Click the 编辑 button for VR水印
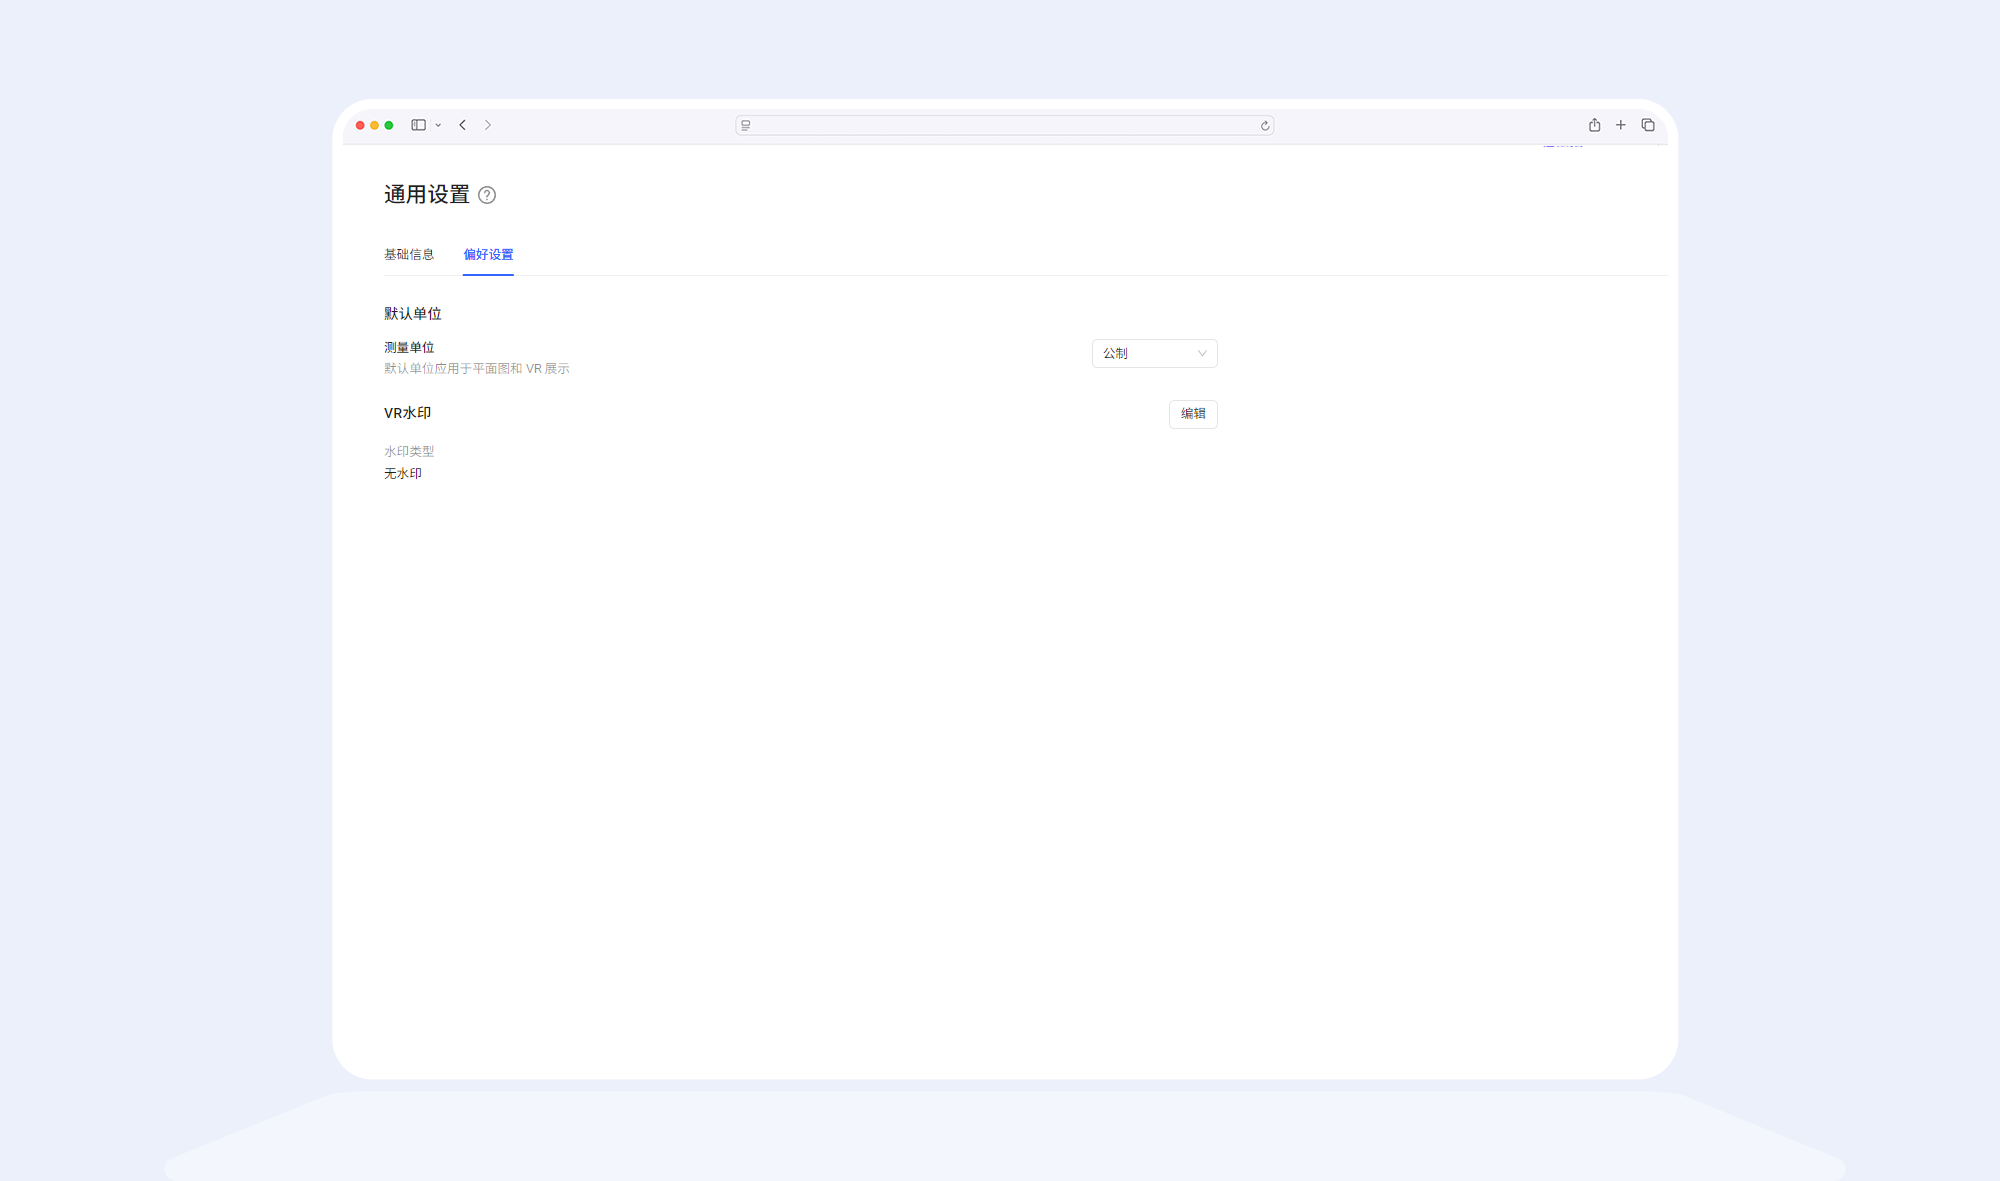 coord(1193,414)
